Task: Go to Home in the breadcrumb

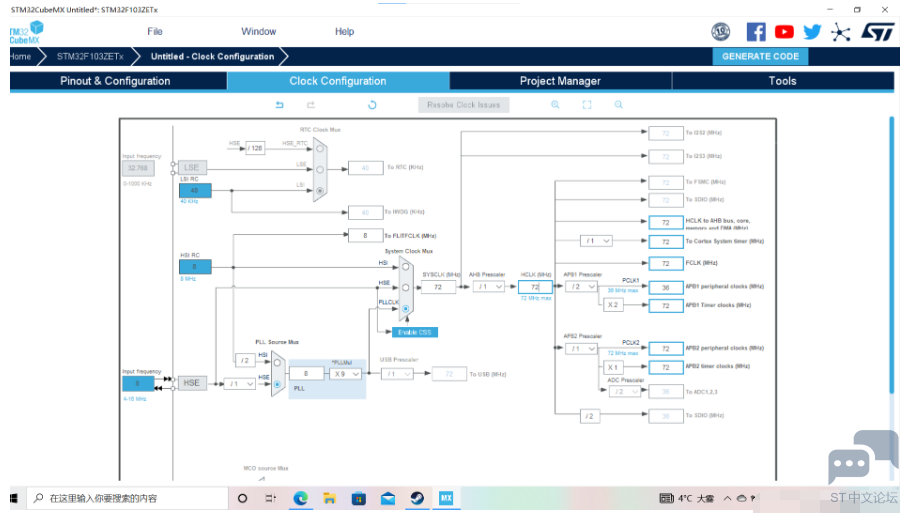Action: (20, 56)
